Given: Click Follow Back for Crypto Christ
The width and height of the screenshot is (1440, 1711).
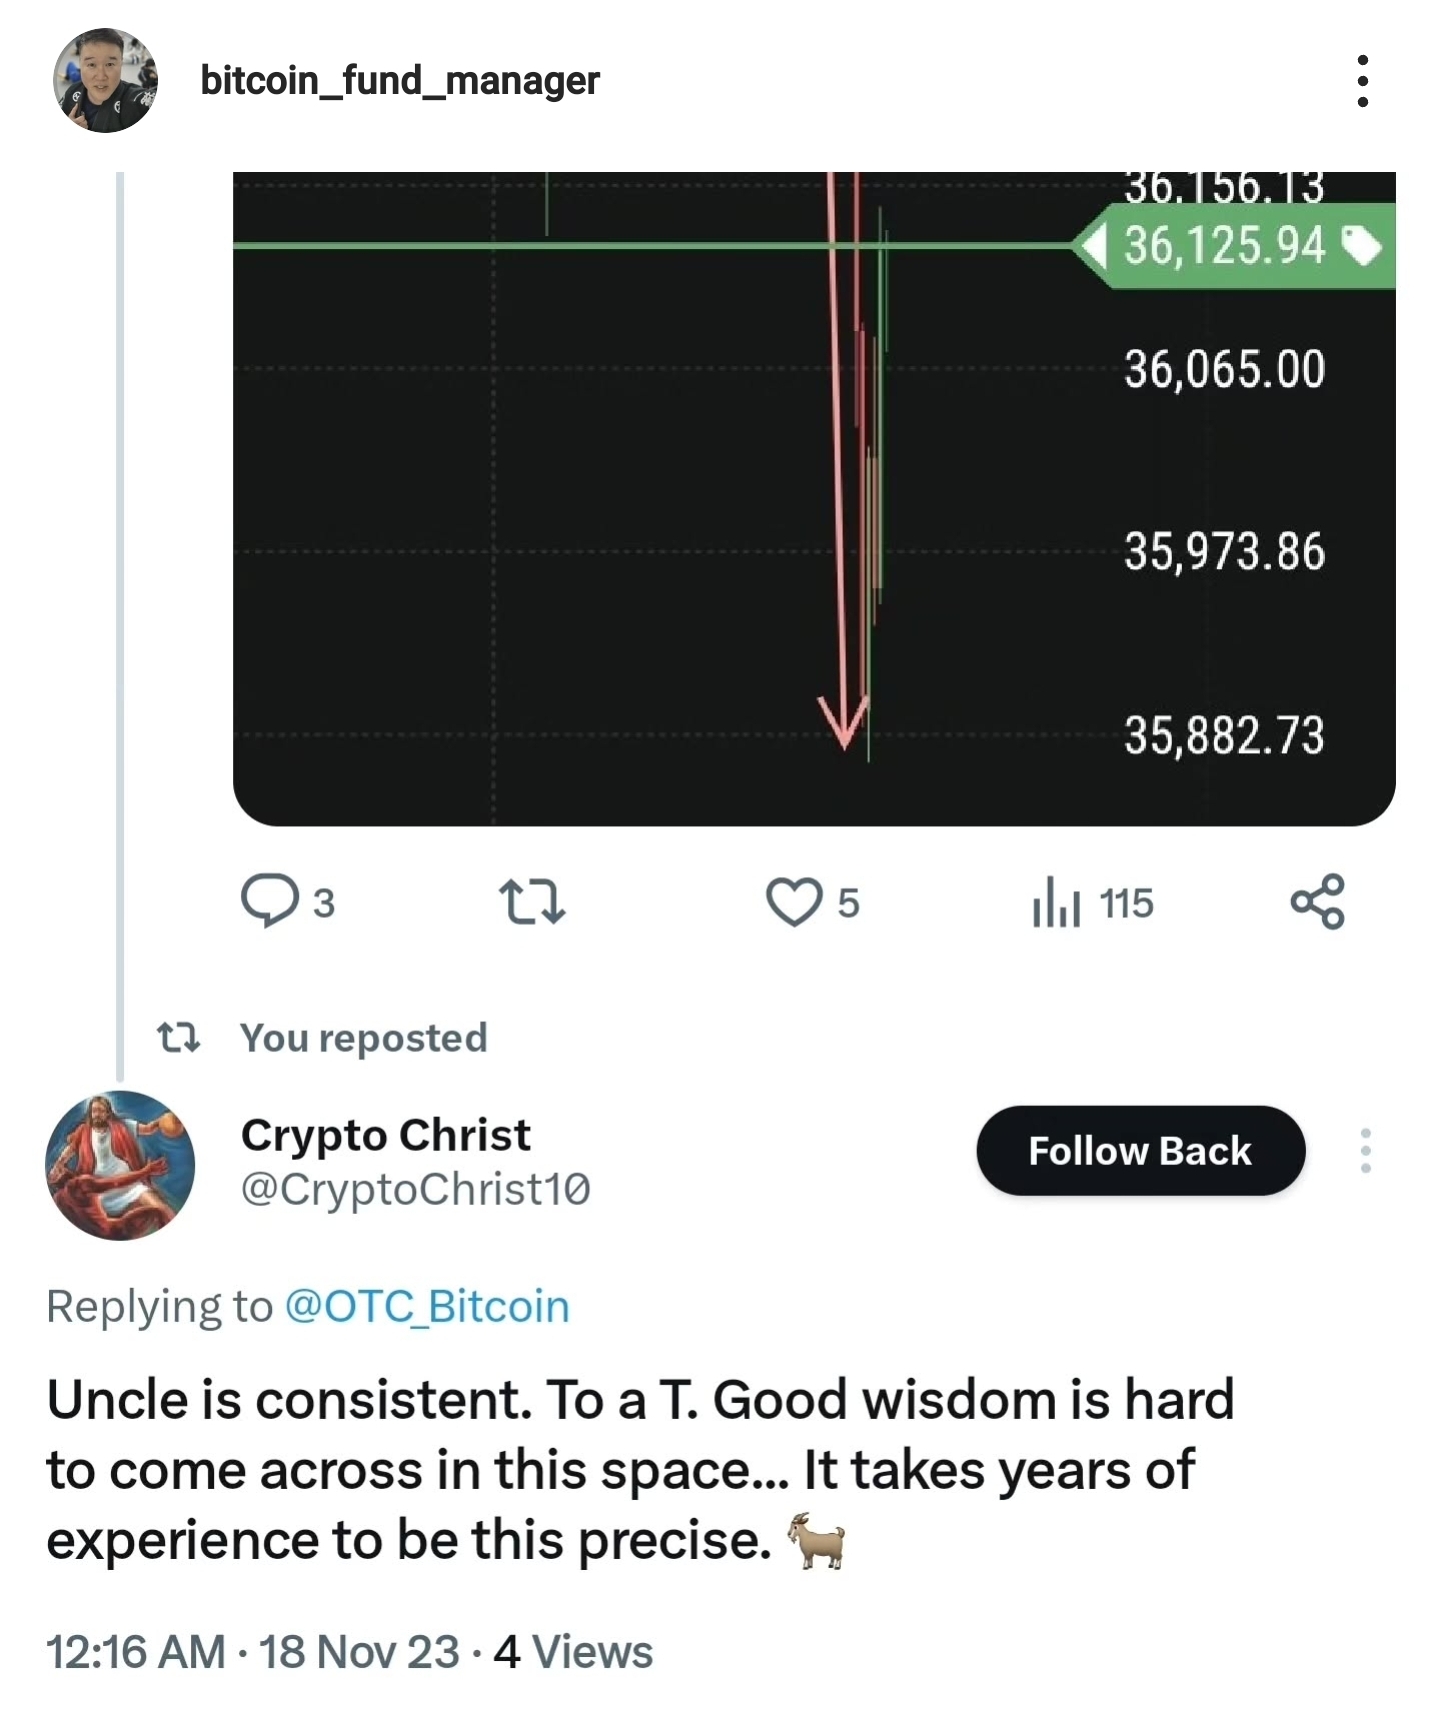Looking at the screenshot, I should (1139, 1151).
